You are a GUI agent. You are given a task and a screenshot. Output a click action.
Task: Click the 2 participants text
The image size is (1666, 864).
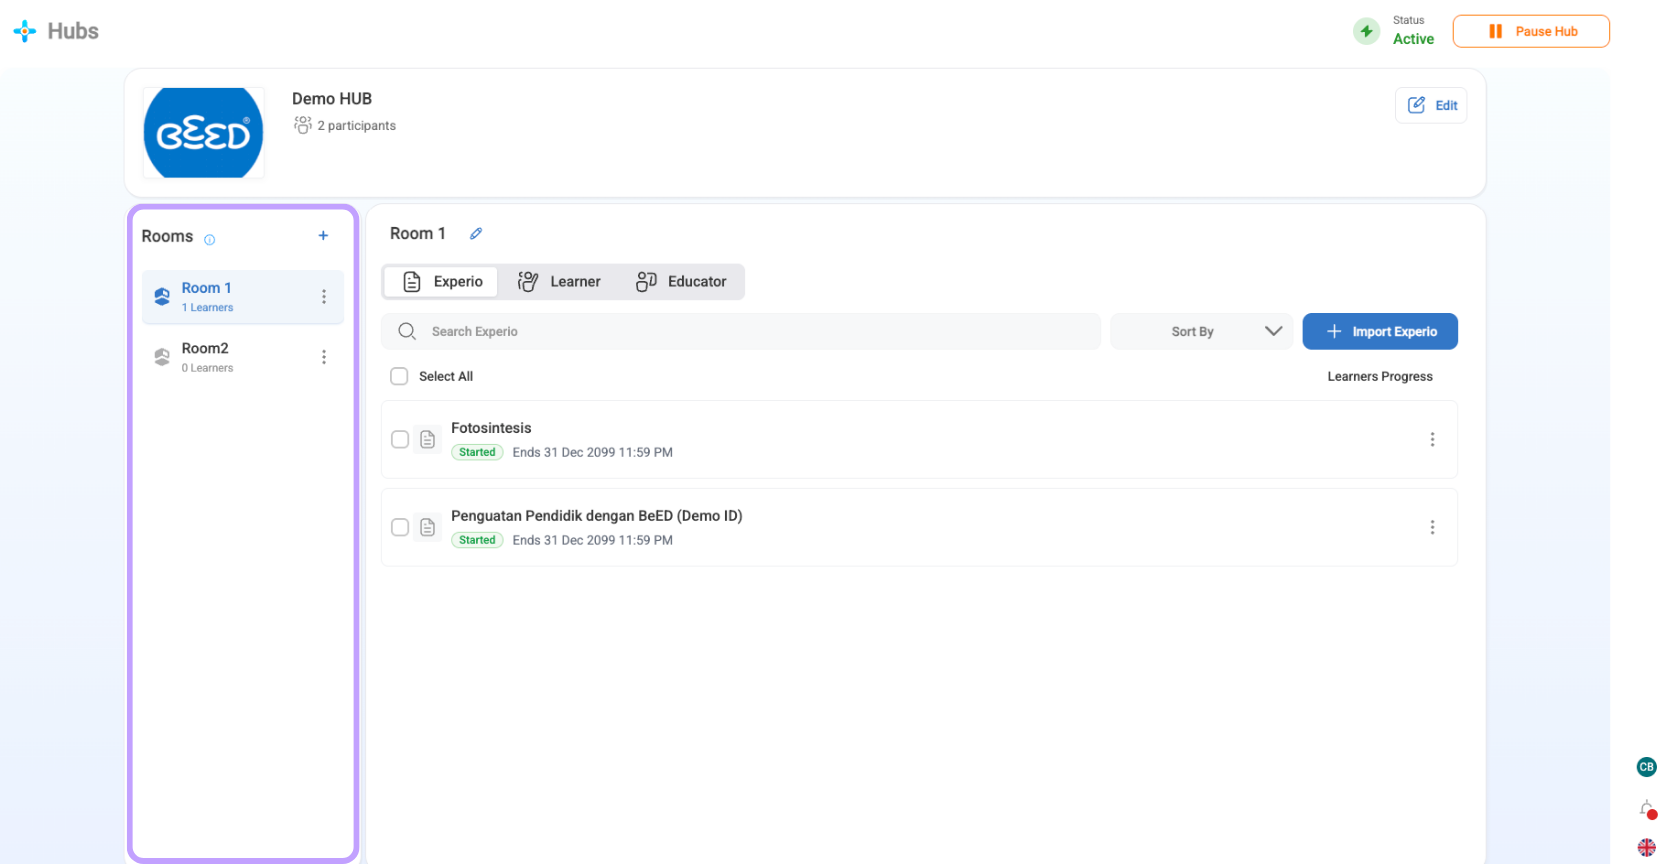(x=357, y=126)
